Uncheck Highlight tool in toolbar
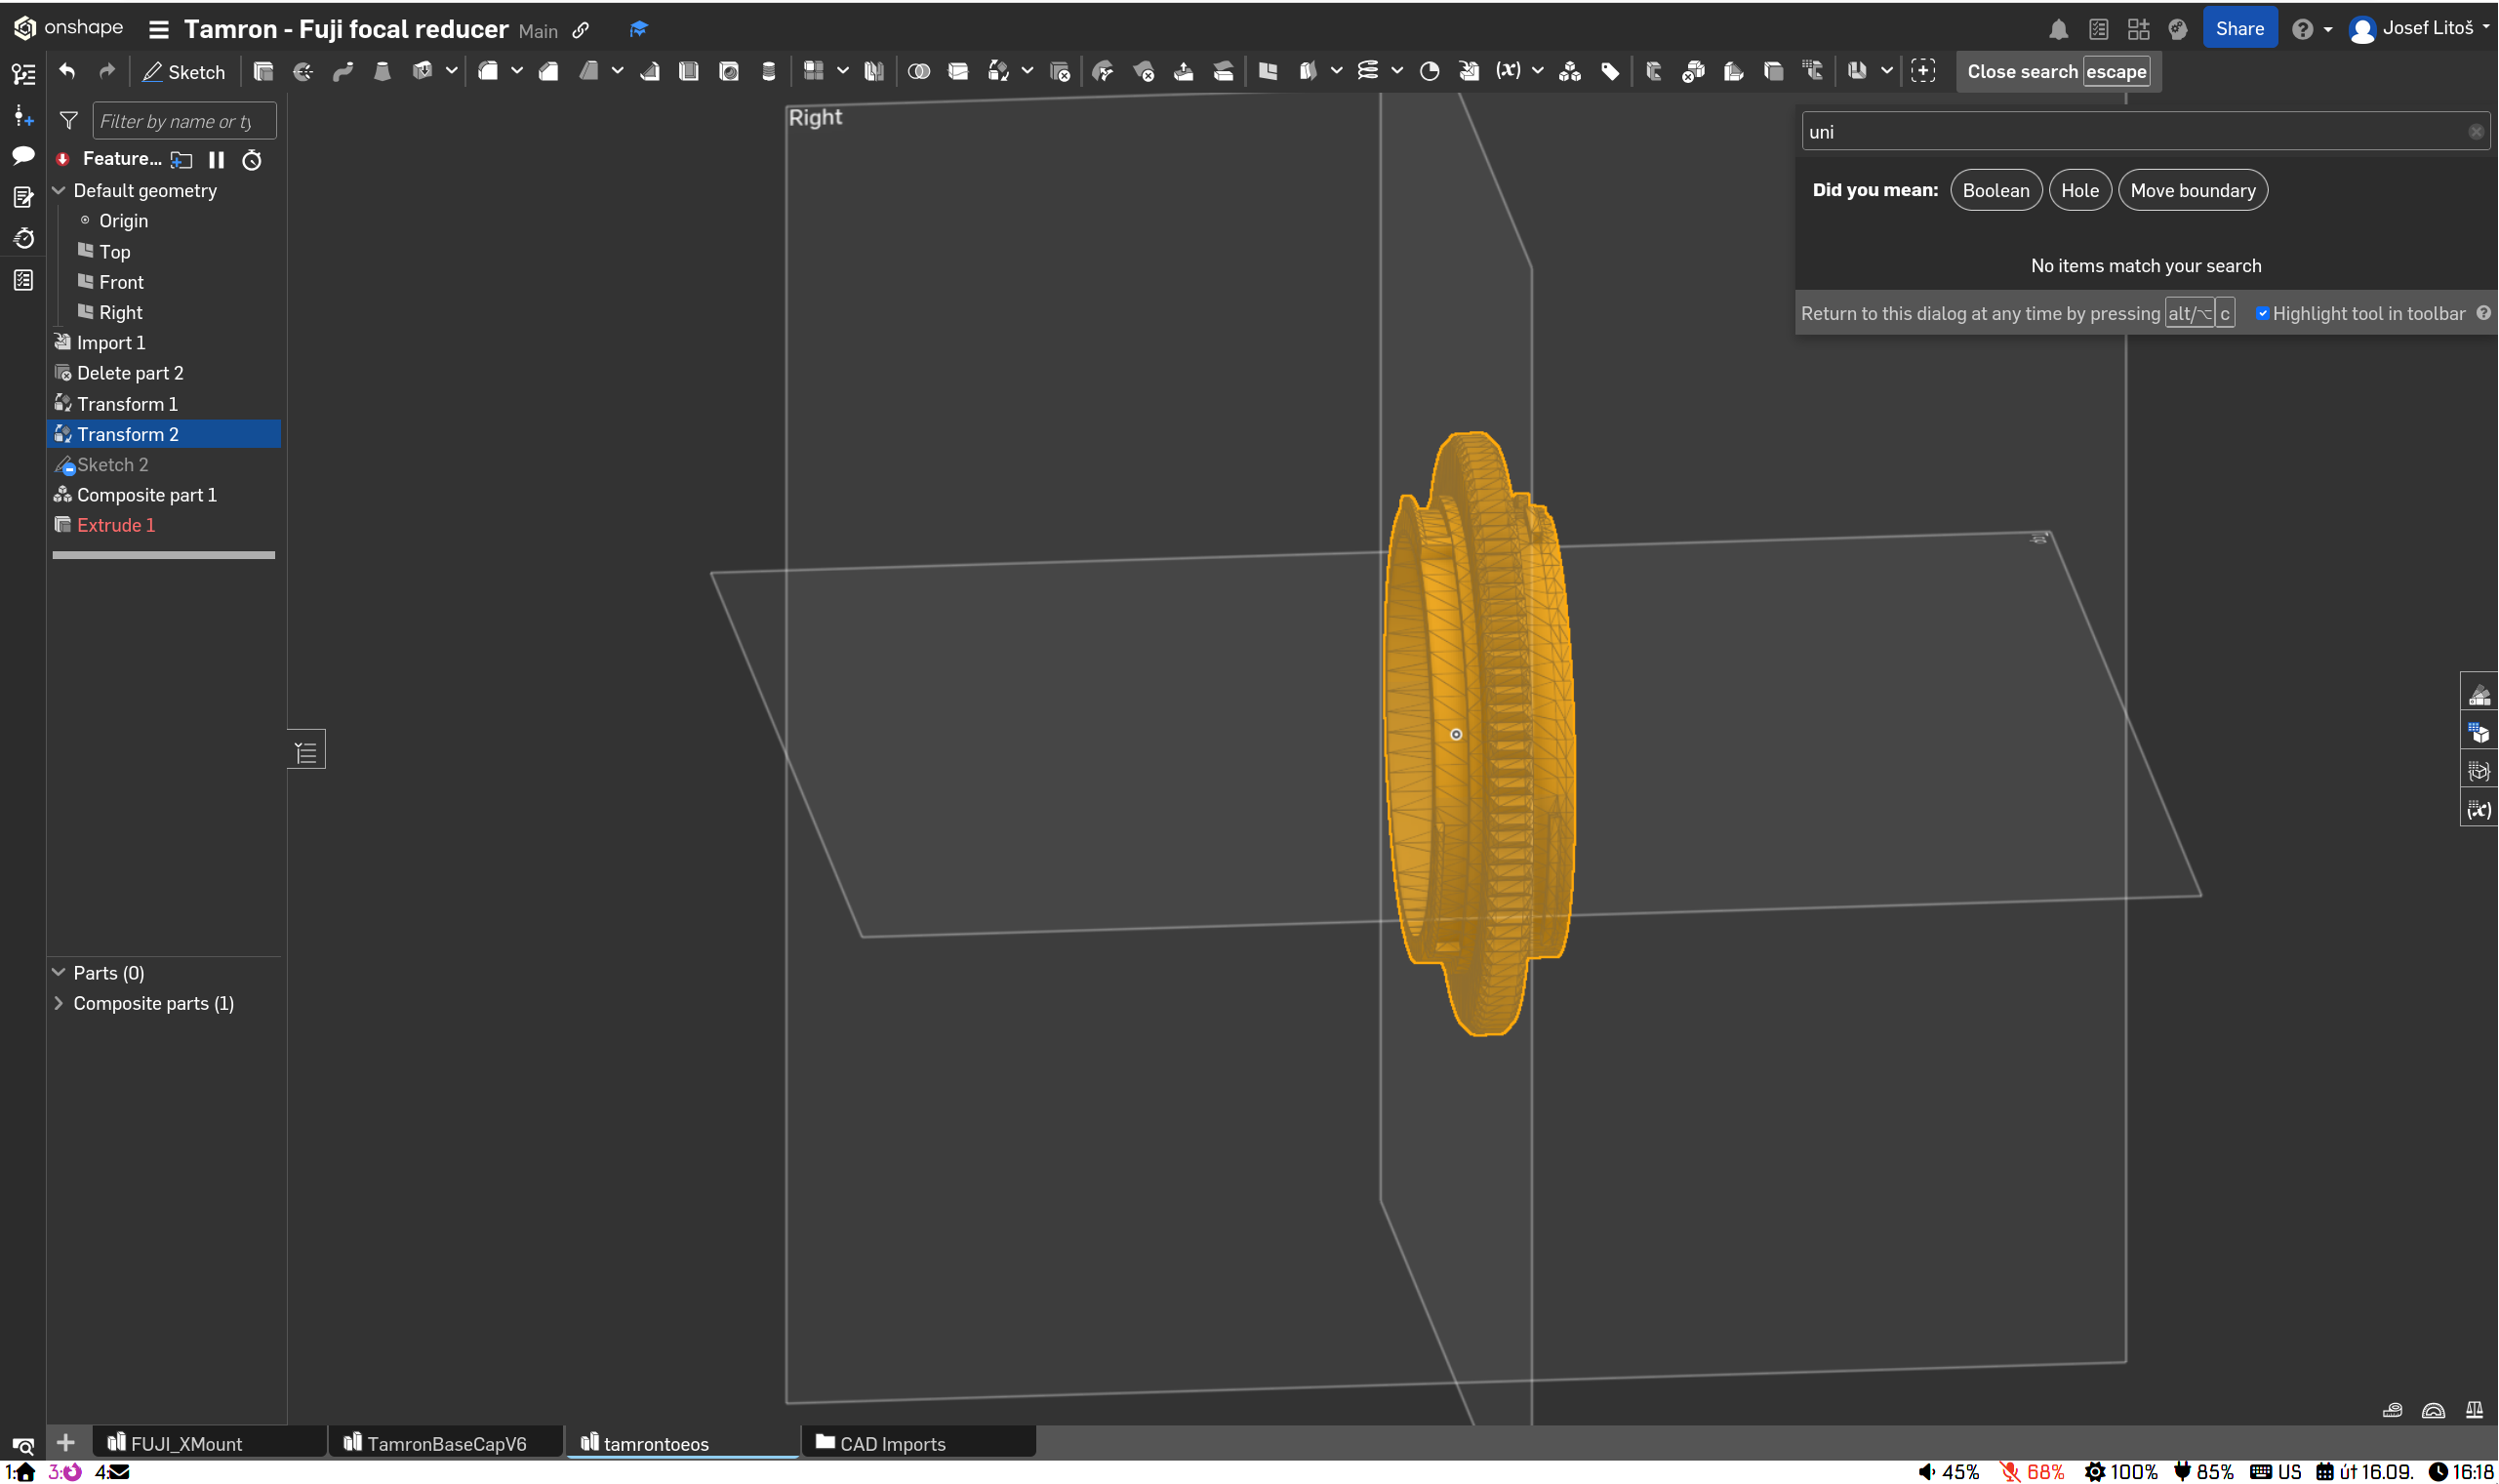The image size is (2499, 1484). click(x=2262, y=313)
